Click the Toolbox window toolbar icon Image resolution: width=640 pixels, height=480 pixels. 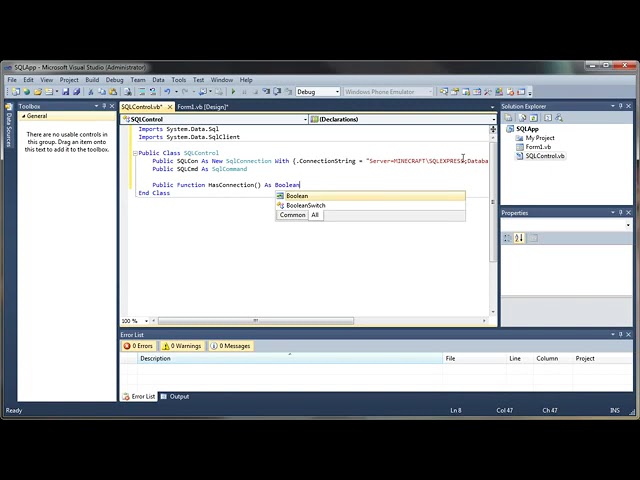pos(488,91)
